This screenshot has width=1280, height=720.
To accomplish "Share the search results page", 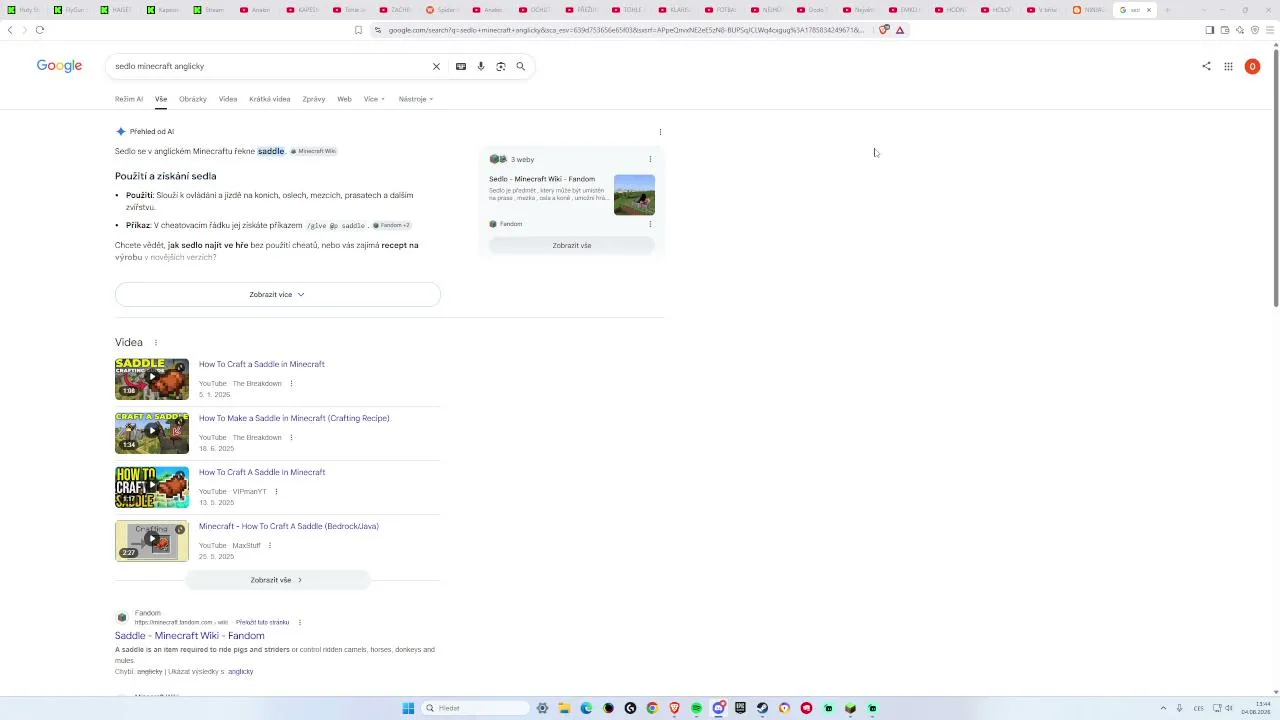I will tap(1206, 66).
